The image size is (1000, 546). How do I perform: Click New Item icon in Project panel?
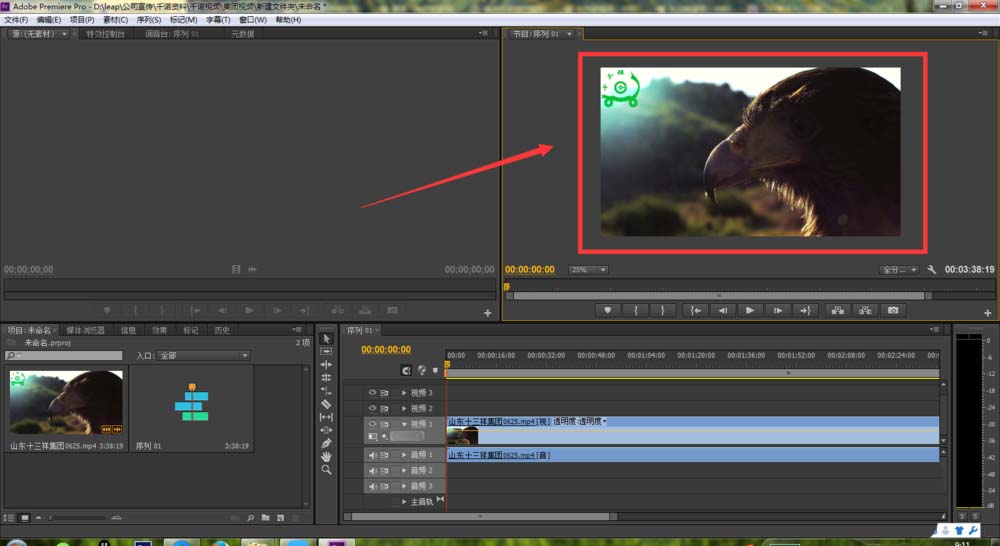281,518
